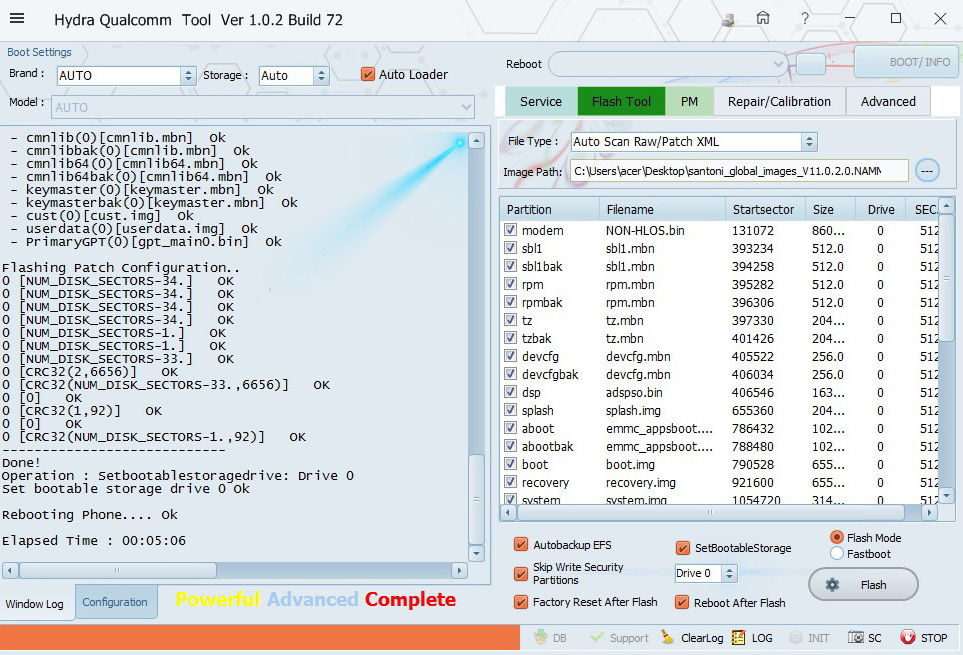Toggle SetBootableStorage checkbox
Viewport: 963px width, 655px height.
[682, 548]
